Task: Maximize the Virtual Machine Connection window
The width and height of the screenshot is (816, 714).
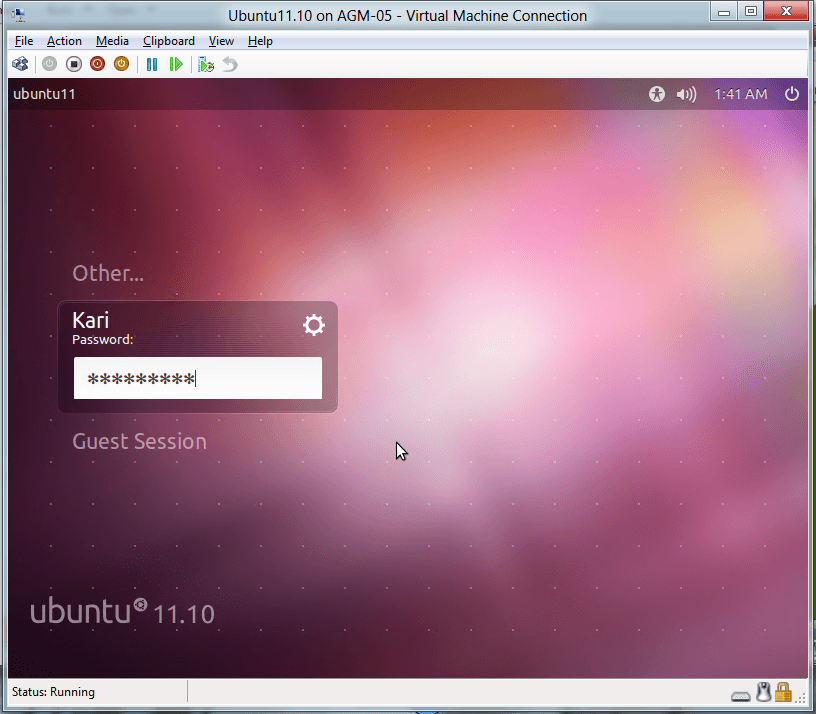Action: click(750, 11)
